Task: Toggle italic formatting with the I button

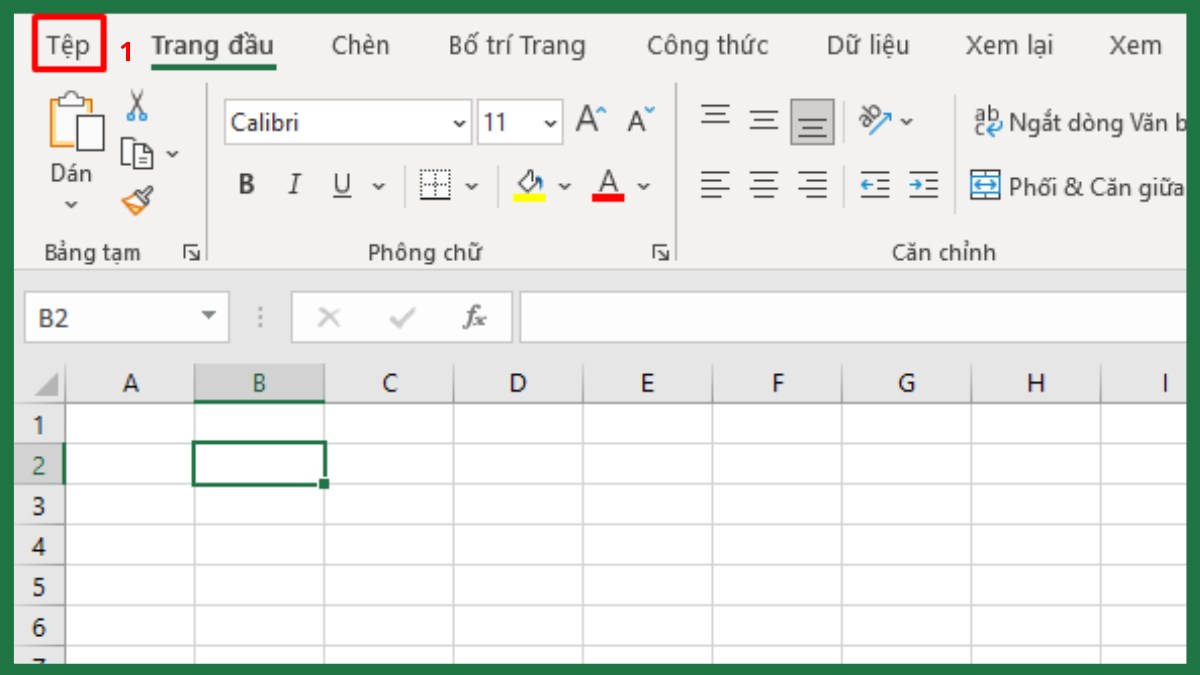Action: tap(294, 185)
